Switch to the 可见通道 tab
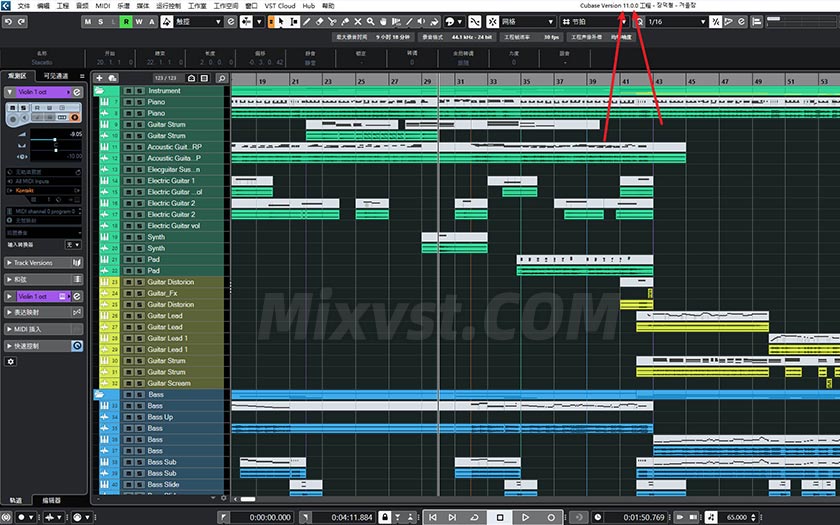840x525 pixels. click(x=55, y=76)
